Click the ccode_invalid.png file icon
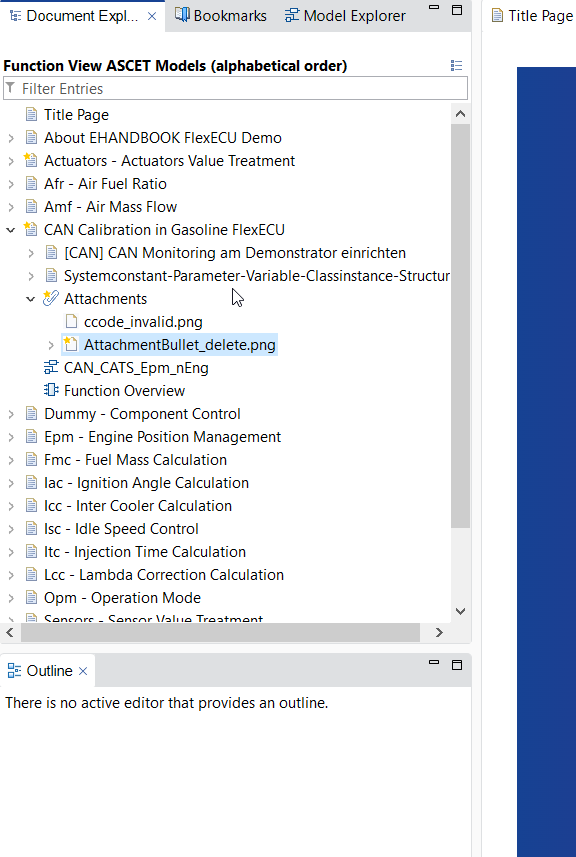This screenshot has width=576, height=857. 71,321
